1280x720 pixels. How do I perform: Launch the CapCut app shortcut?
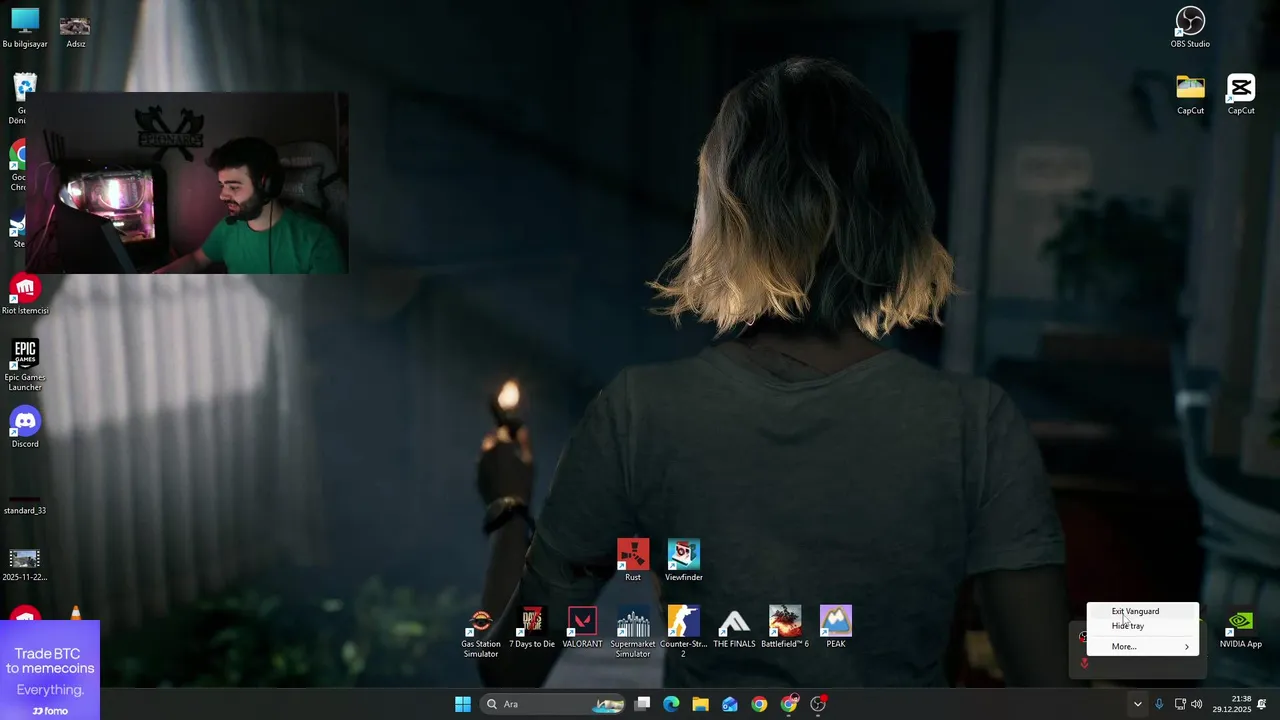[x=1241, y=95]
